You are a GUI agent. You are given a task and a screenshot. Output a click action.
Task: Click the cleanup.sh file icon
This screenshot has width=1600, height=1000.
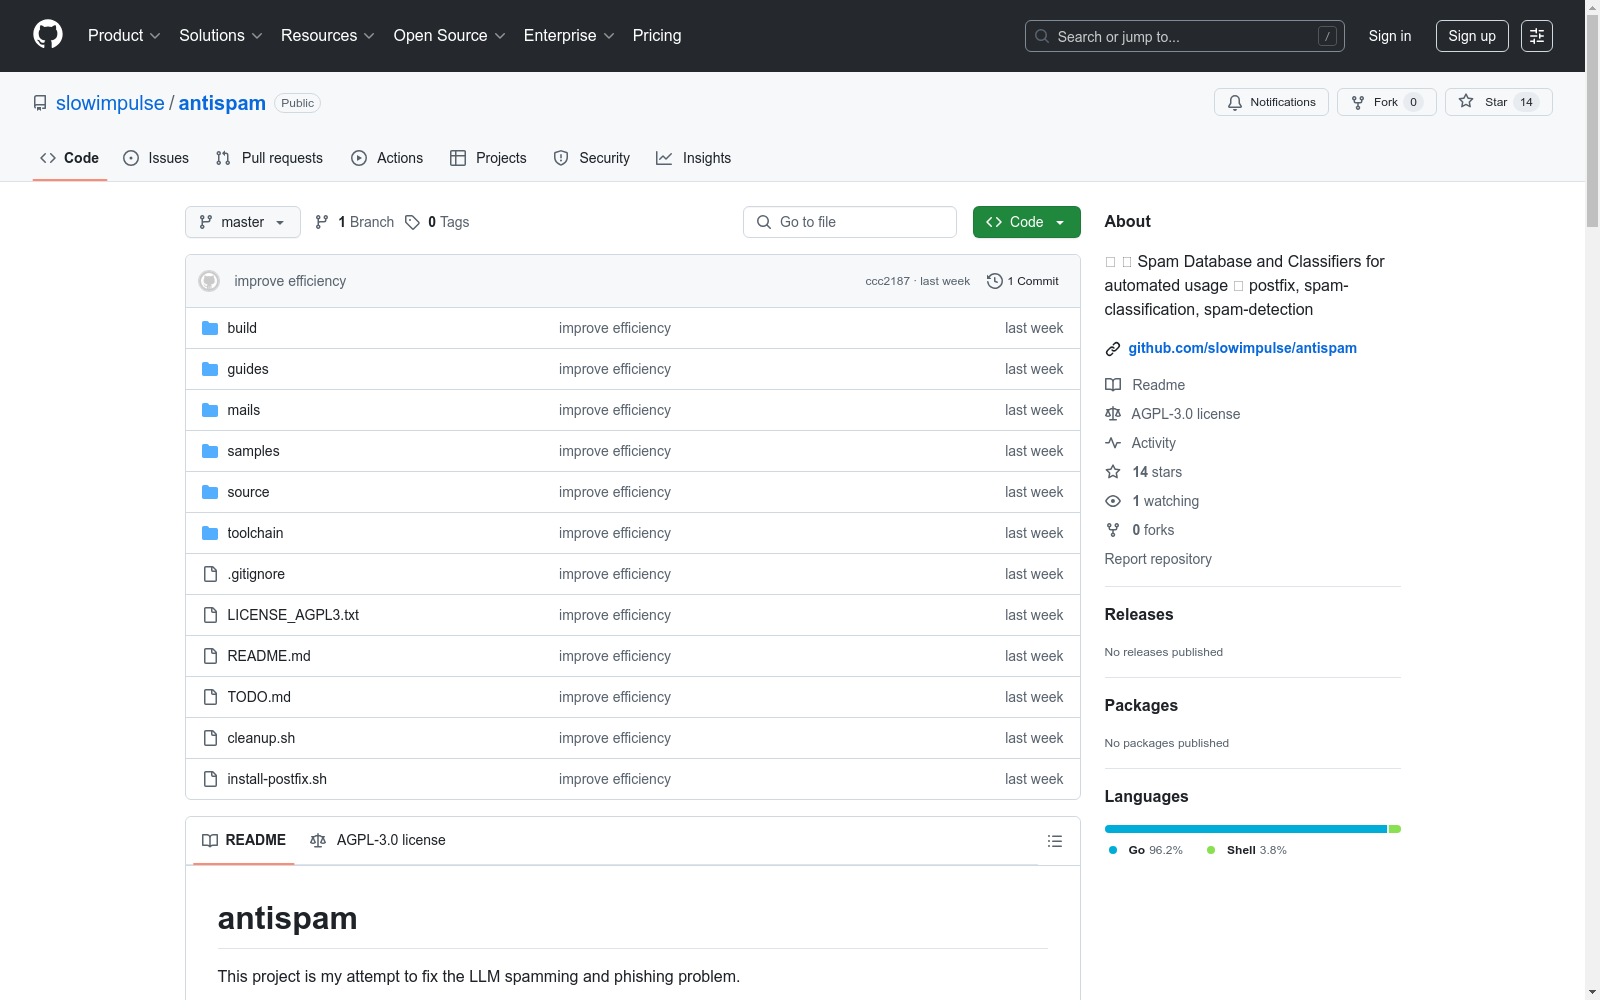[x=210, y=738]
